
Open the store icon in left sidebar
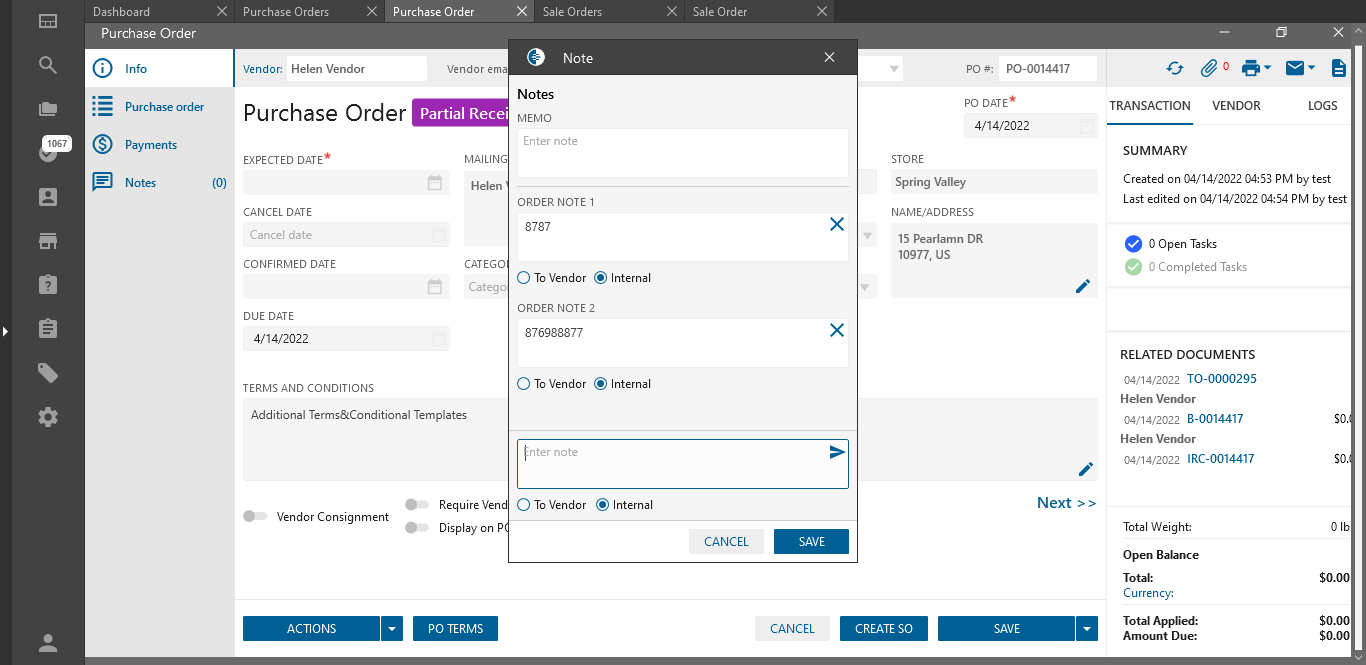(48, 241)
